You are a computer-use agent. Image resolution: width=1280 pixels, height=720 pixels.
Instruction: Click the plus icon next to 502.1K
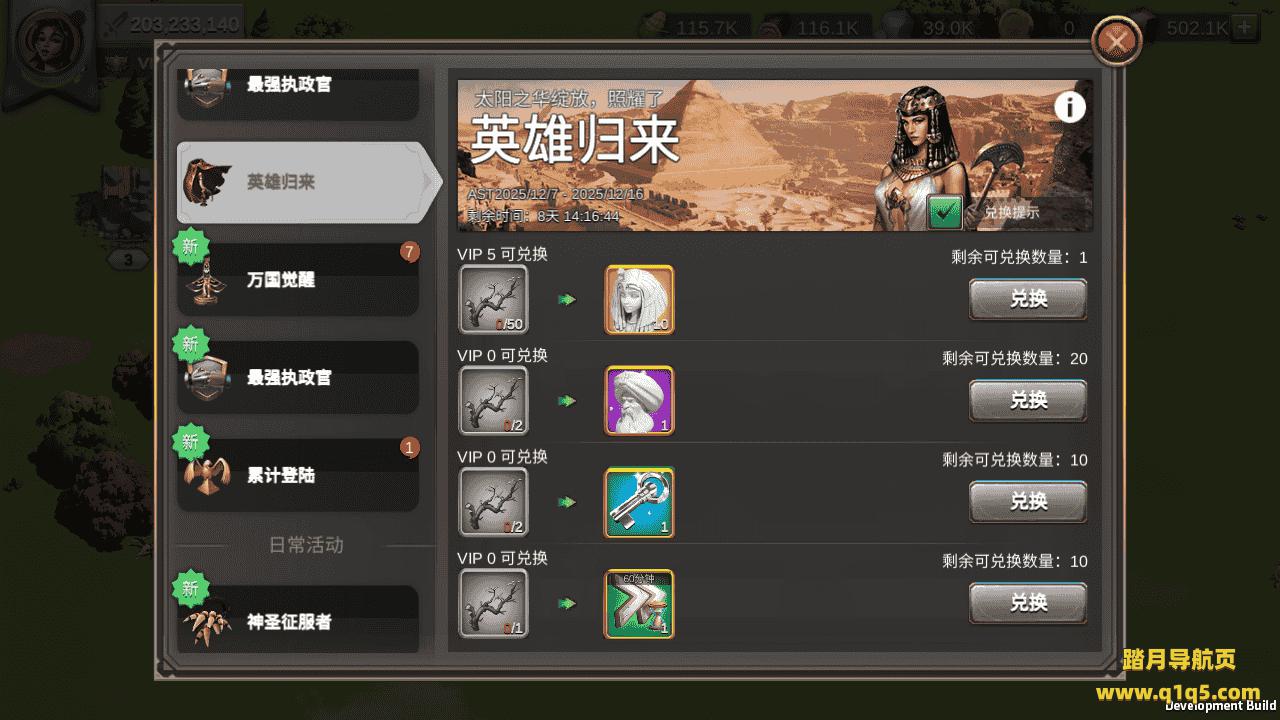[1244, 27]
